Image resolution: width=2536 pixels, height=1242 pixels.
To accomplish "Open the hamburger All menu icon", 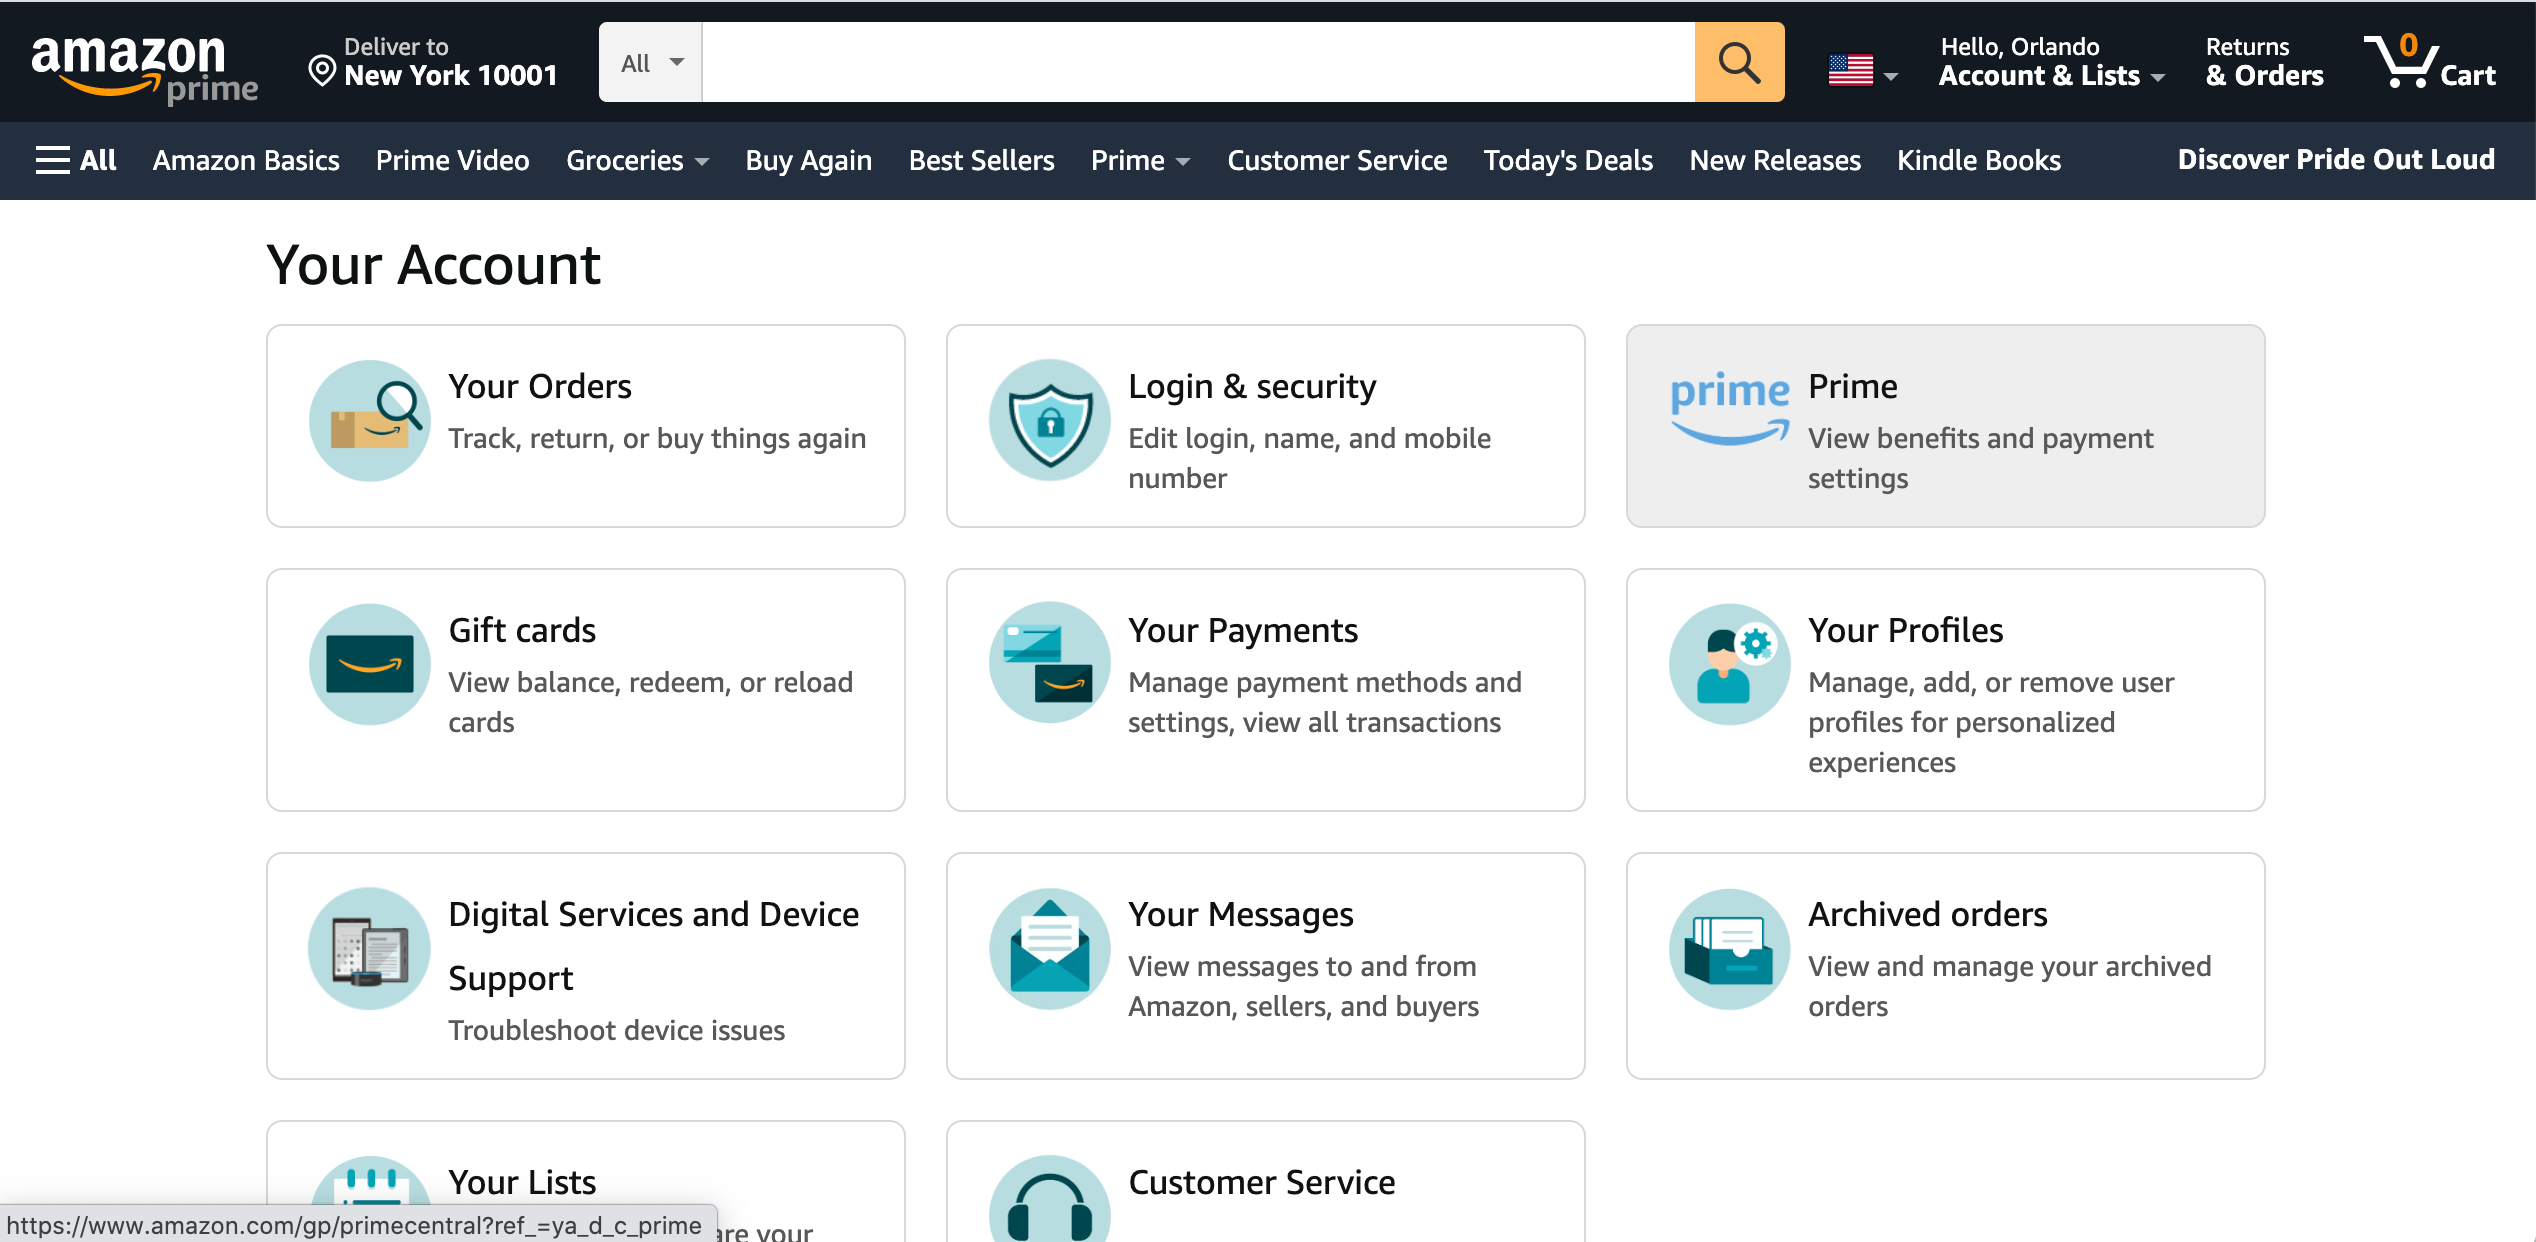I will (52, 160).
